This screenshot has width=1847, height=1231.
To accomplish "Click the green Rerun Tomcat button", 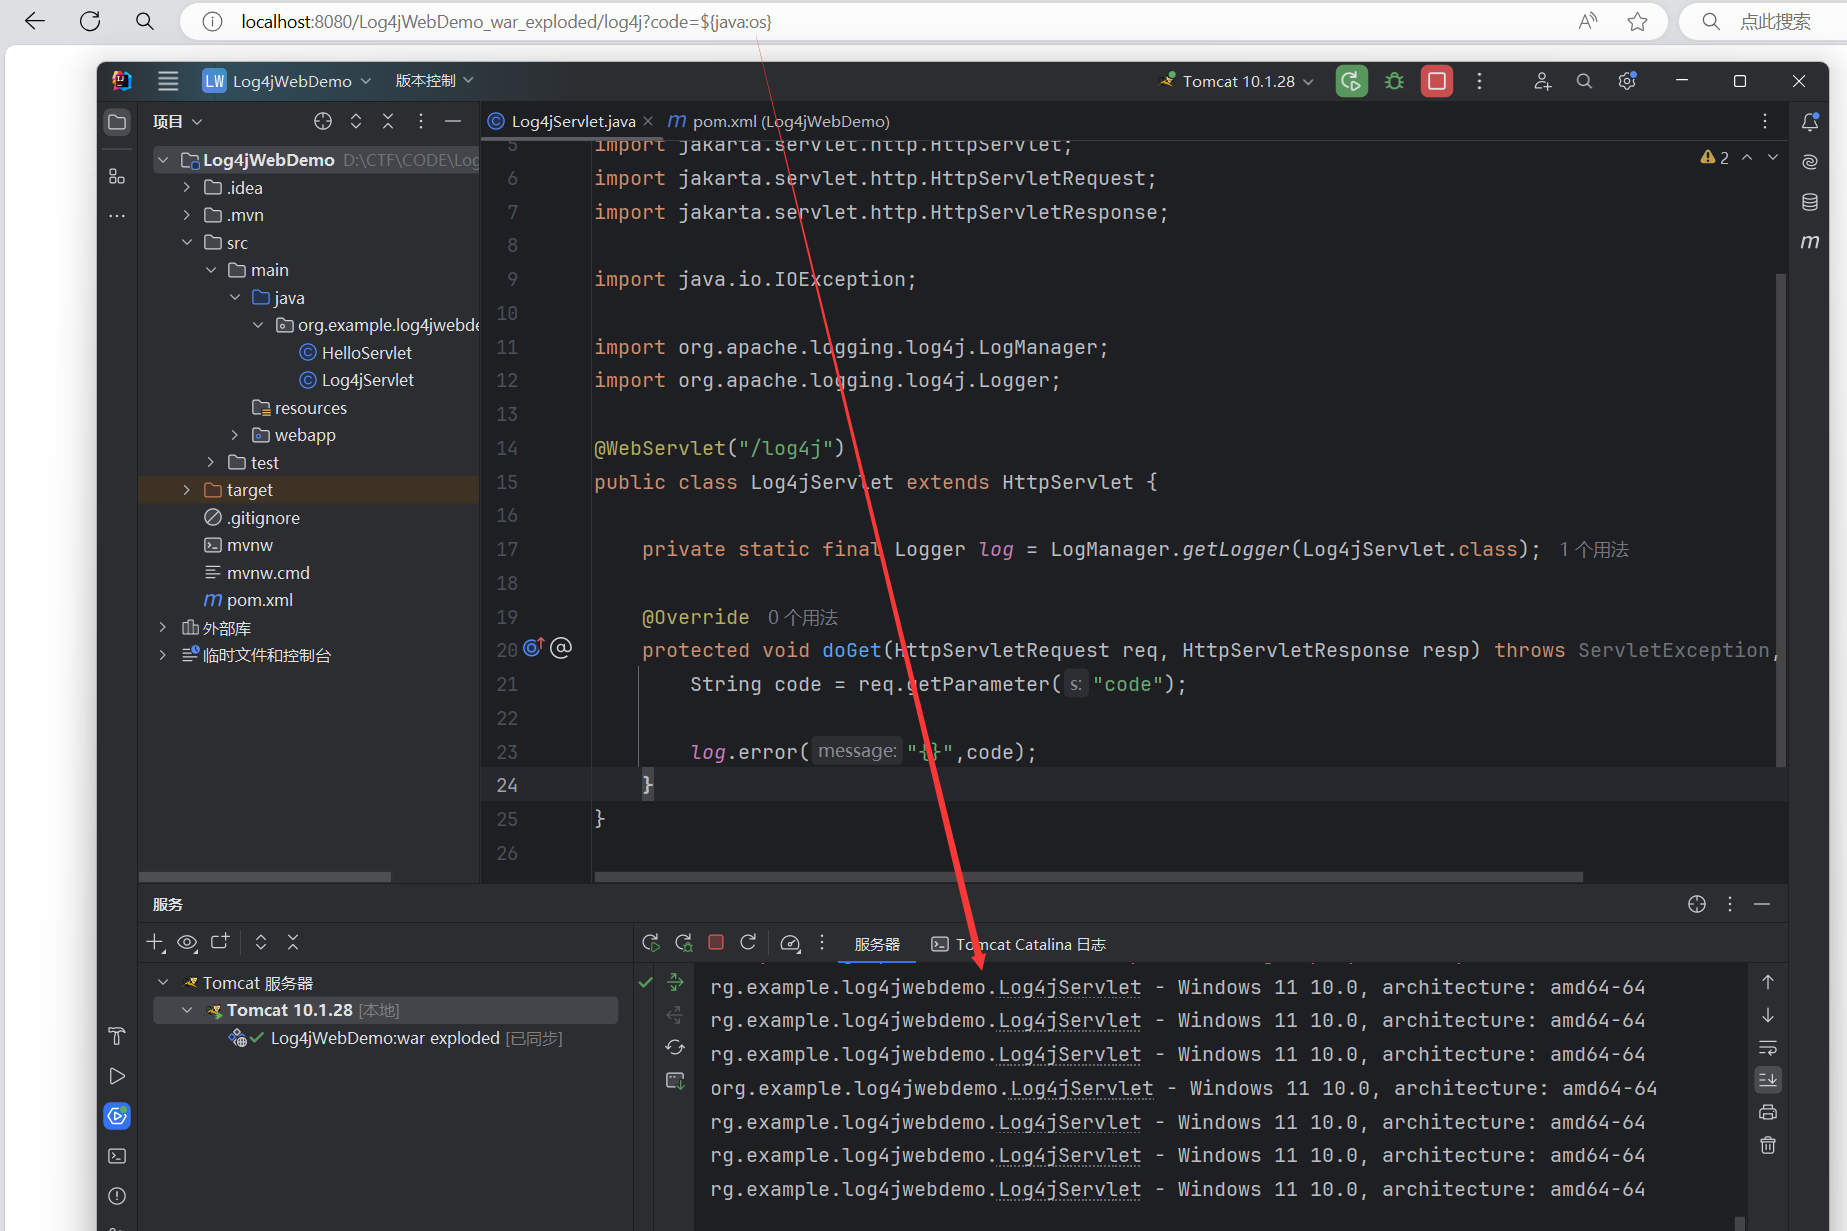I will click(x=1351, y=81).
